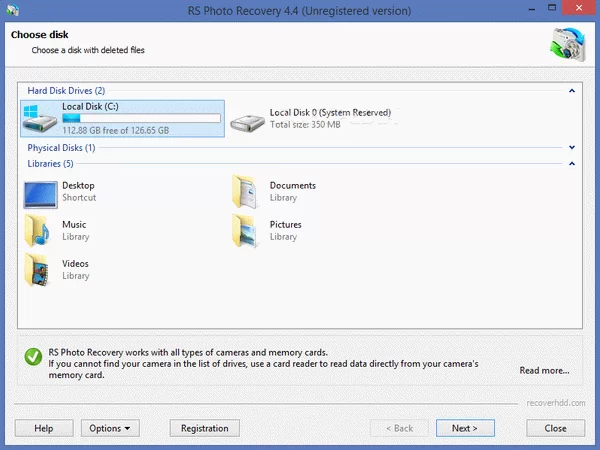Maximize the RS Photo Recovery window
The height and width of the screenshot is (450, 600).
coord(552,8)
